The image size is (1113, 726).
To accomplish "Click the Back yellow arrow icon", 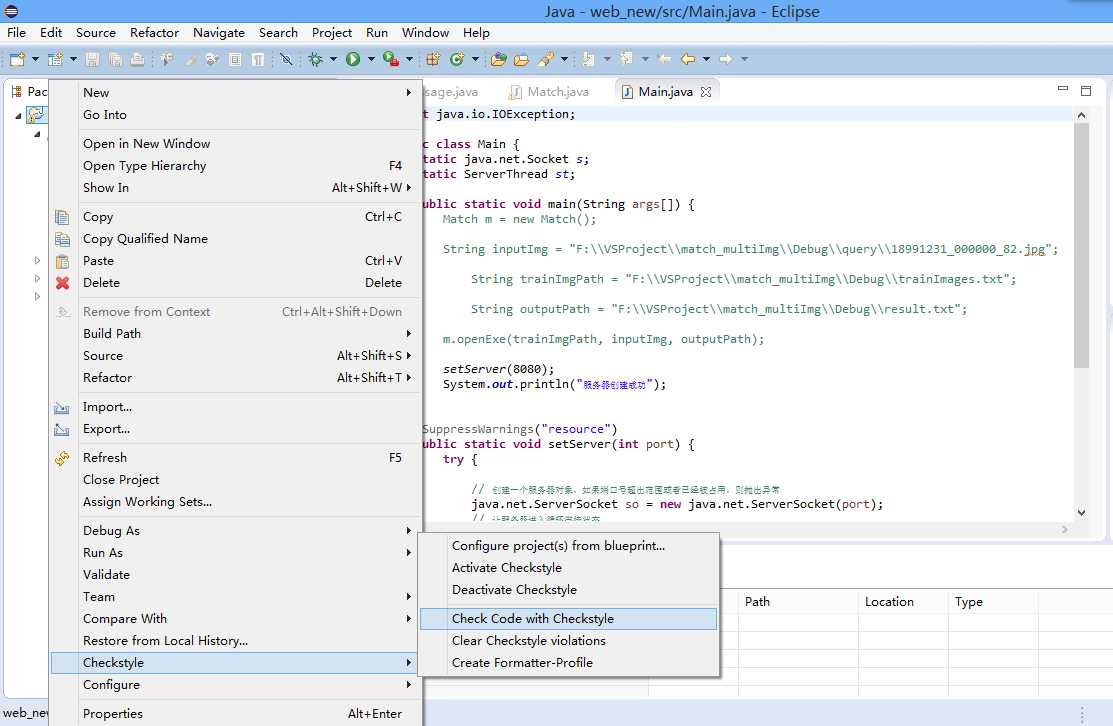I will click(x=688, y=60).
